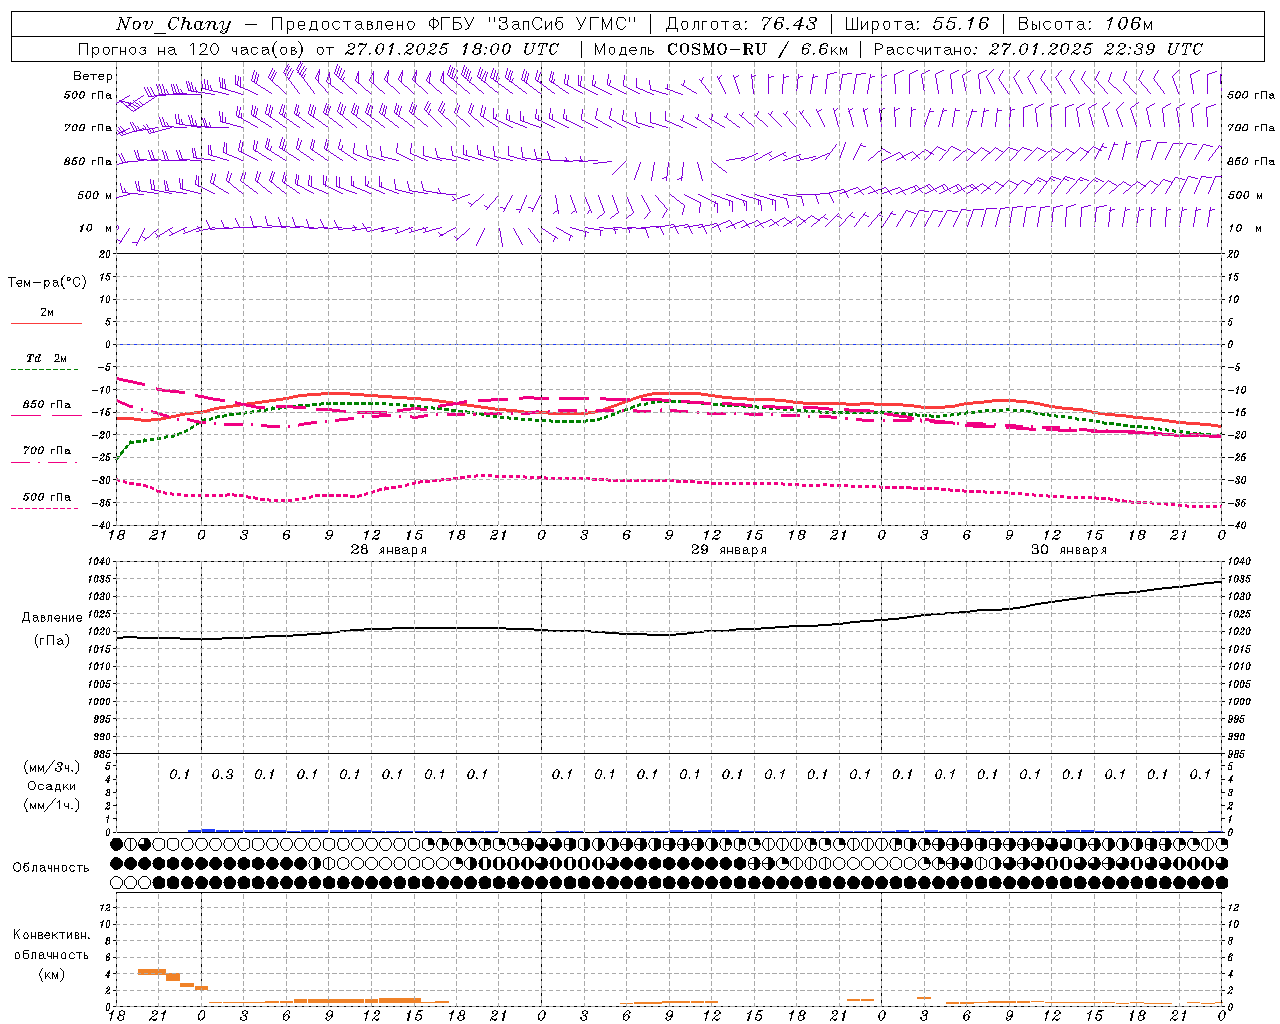
Task: Click the 'Рассчитано: 27.01.2025 22:39 UTC' timestamp
Action: [x=1038, y=49]
